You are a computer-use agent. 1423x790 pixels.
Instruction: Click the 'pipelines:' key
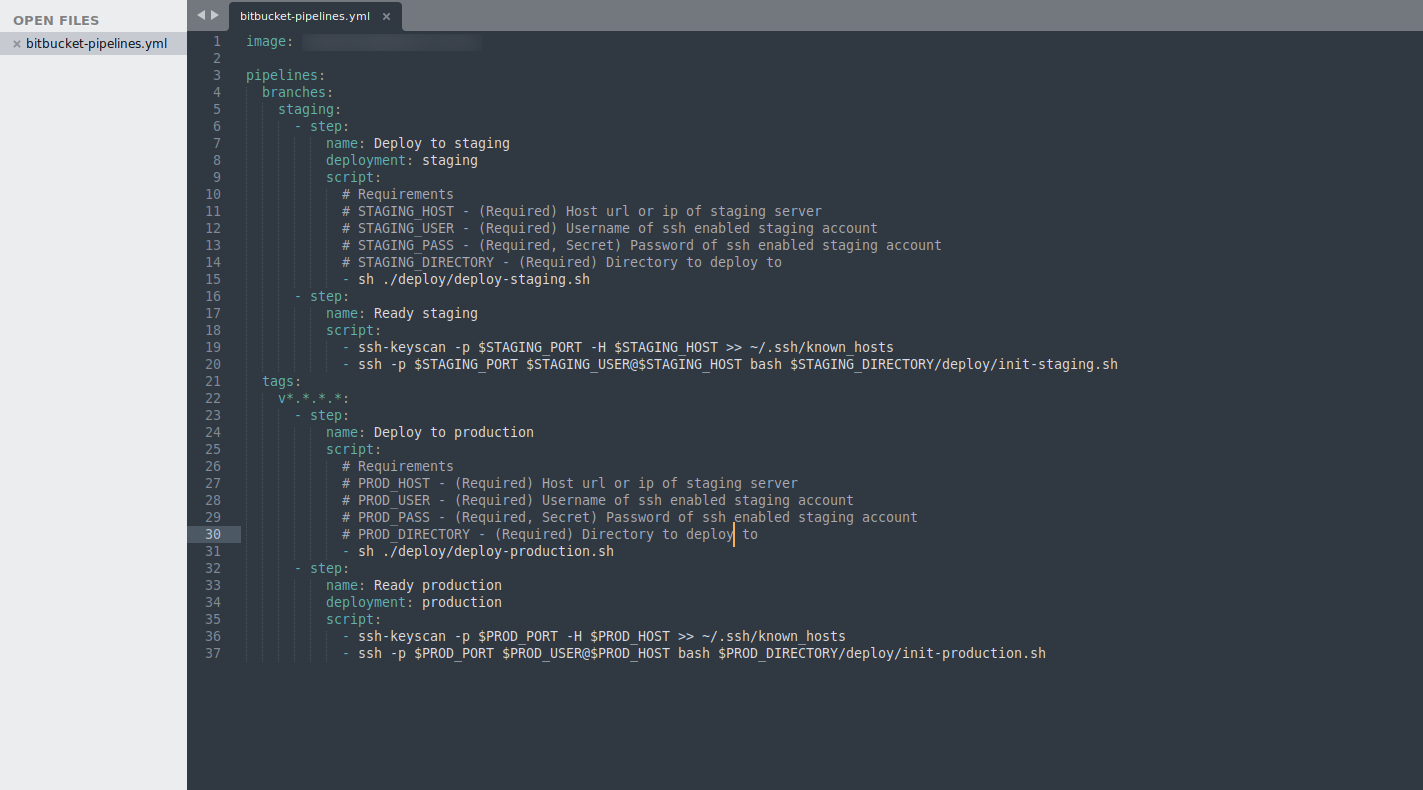(286, 75)
